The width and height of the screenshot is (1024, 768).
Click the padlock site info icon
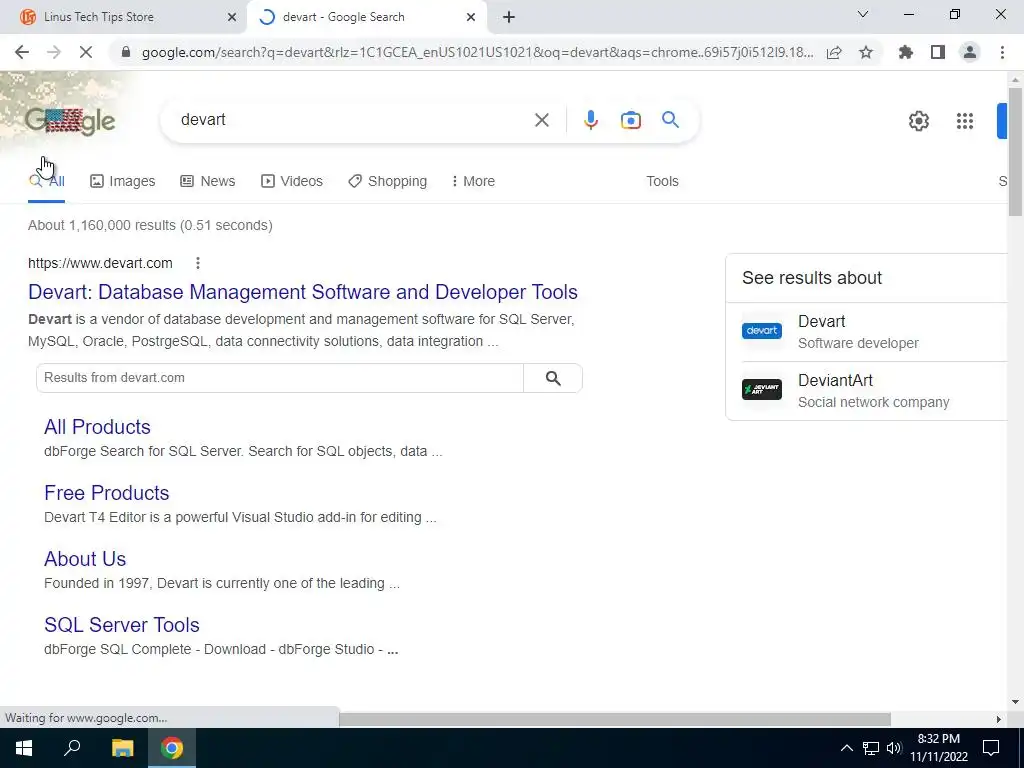click(126, 52)
